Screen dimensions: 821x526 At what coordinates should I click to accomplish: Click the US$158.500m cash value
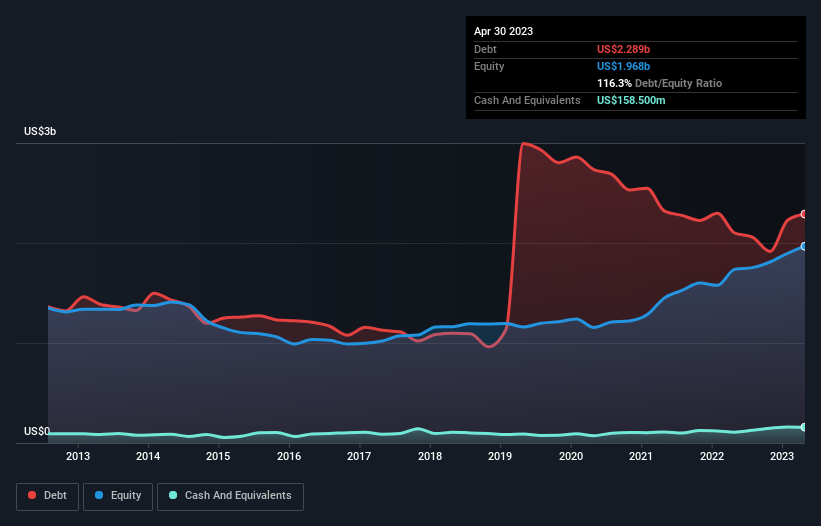[631, 100]
